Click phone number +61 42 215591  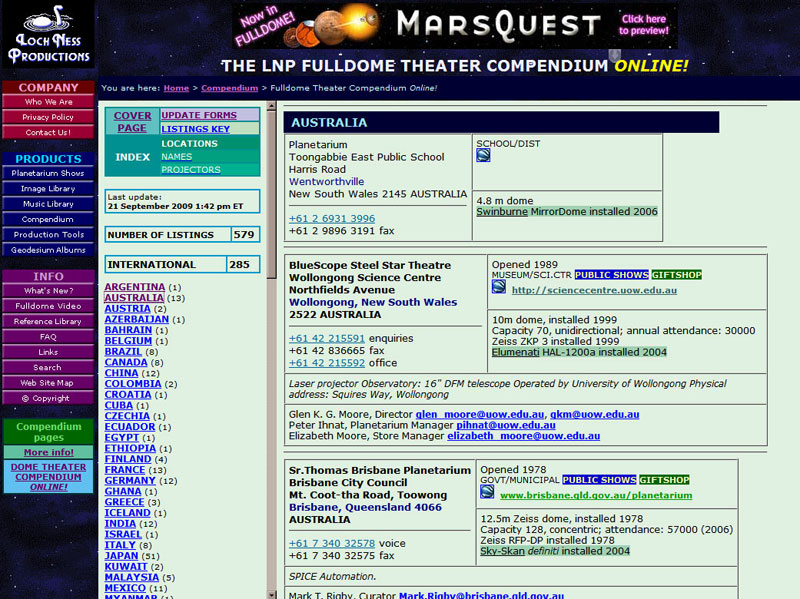point(327,338)
